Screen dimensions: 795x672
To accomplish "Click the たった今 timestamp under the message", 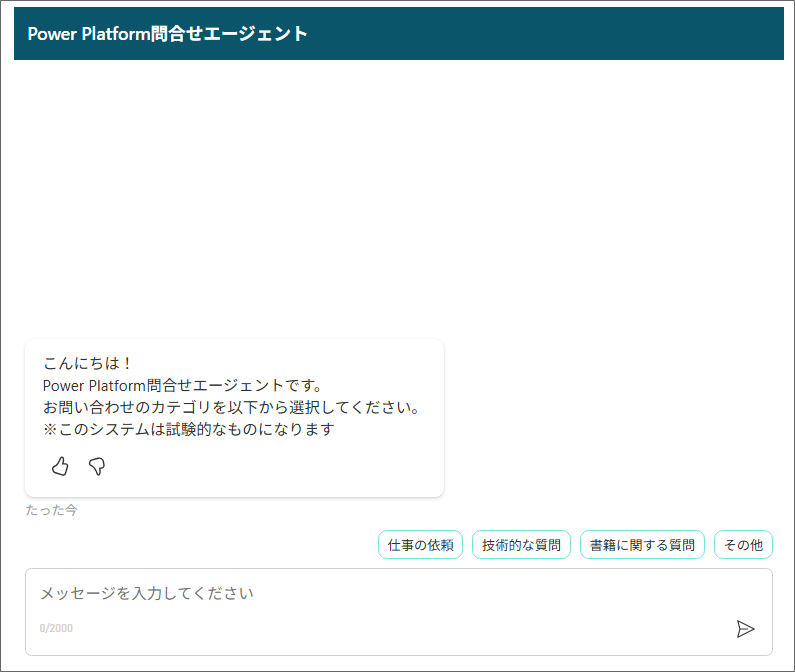I will point(51,510).
